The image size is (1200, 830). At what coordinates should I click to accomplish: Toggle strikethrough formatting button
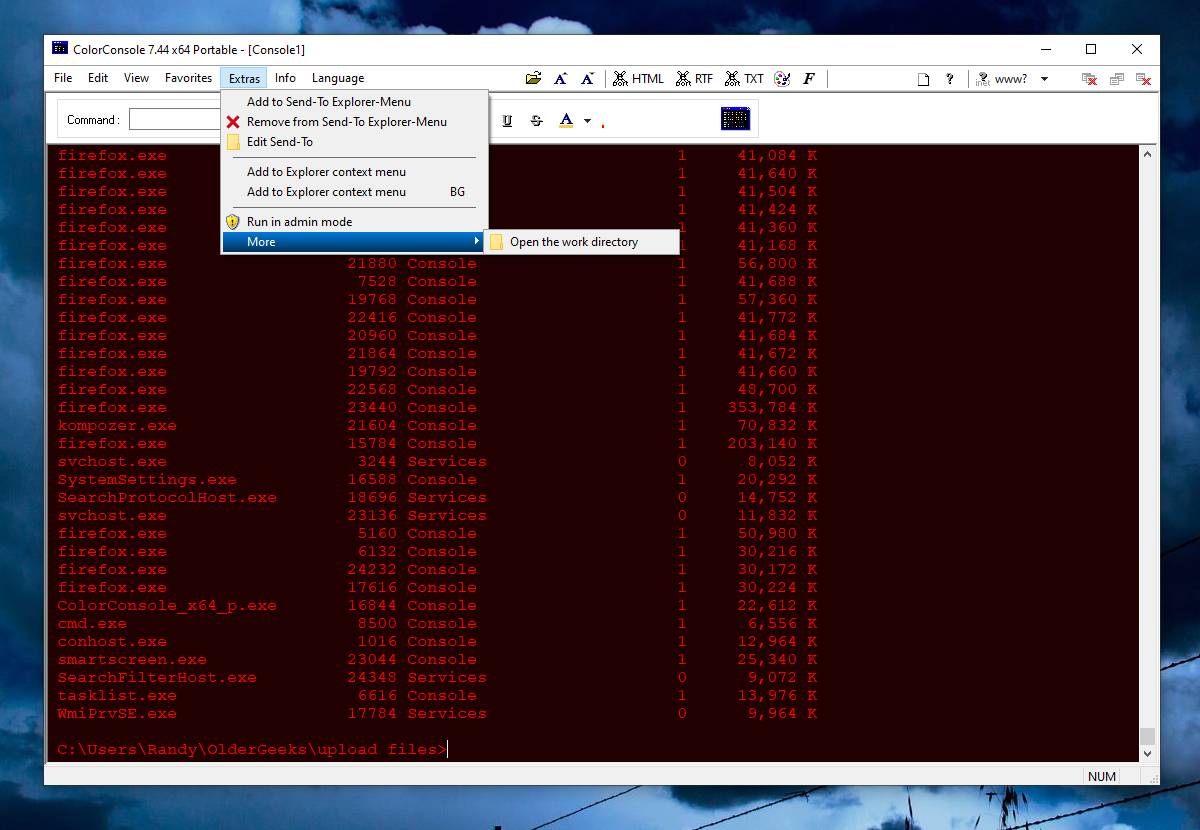pyautogui.click(x=536, y=120)
